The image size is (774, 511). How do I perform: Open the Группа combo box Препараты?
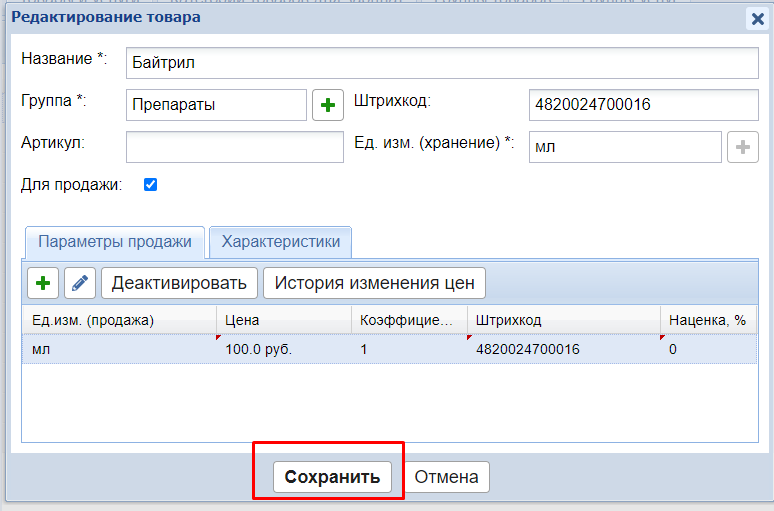pyautogui.click(x=217, y=105)
